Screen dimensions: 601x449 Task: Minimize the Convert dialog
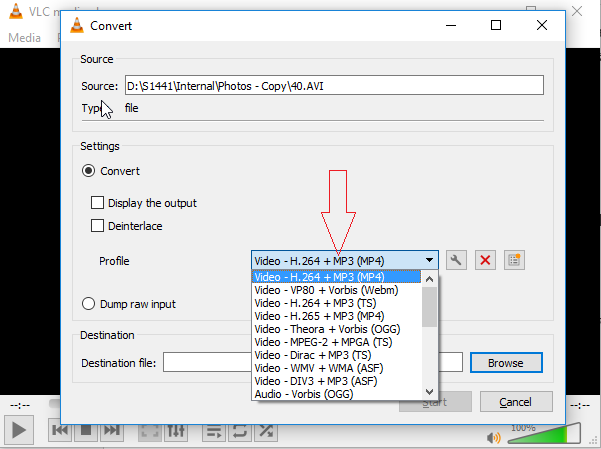click(451, 25)
